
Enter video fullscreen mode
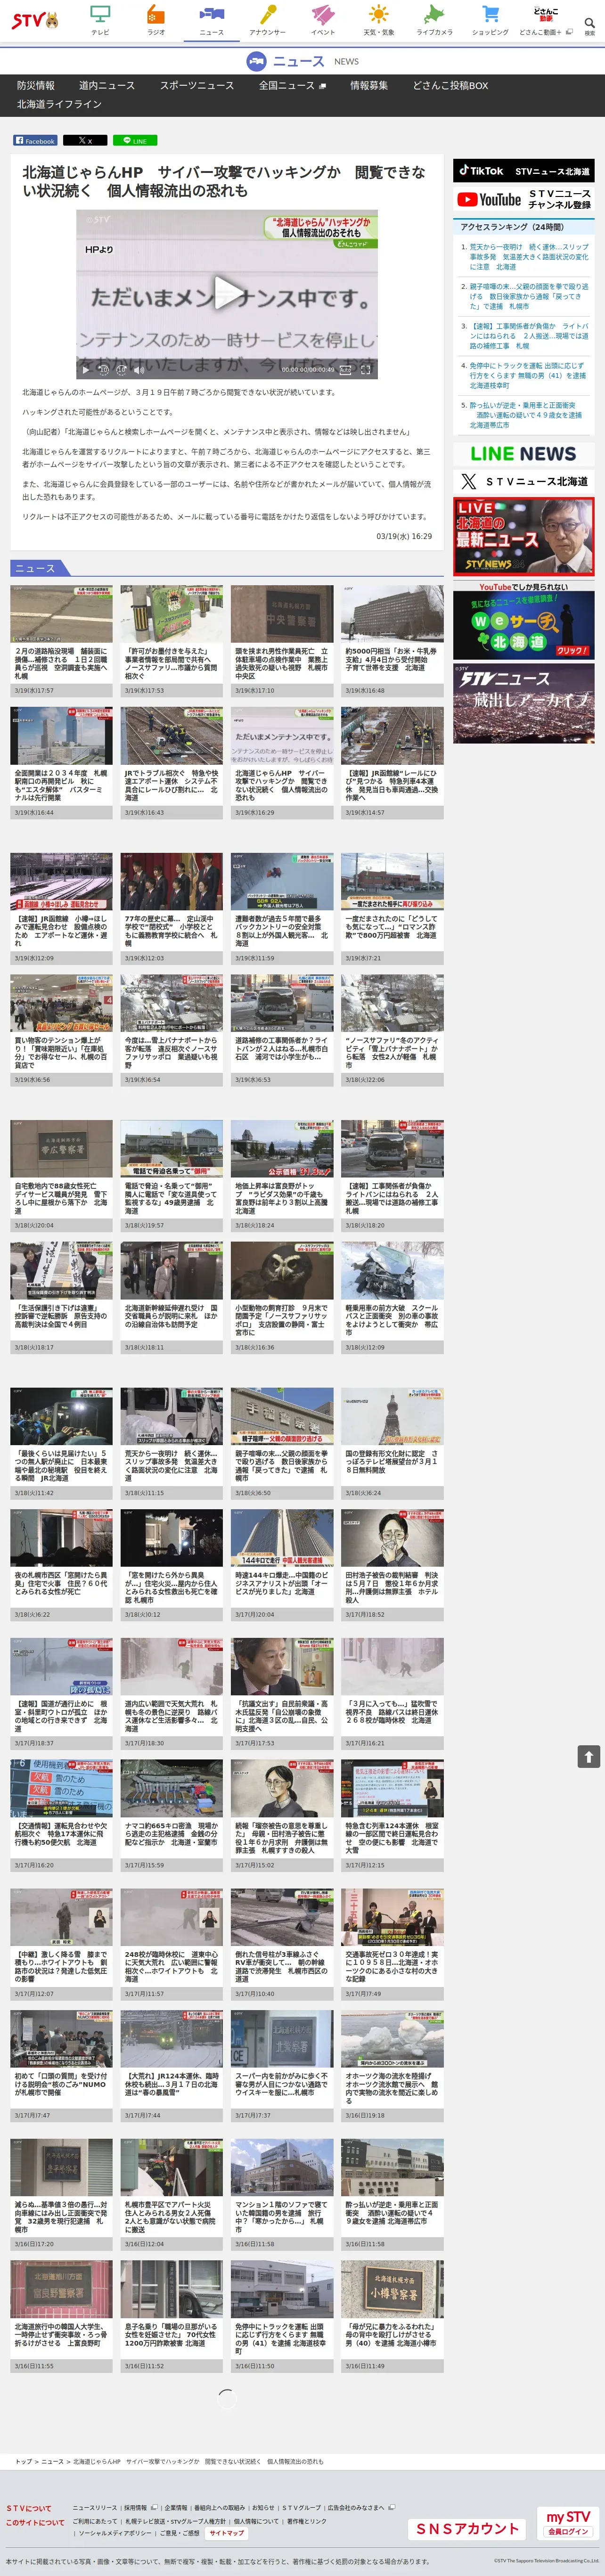pyautogui.click(x=365, y=369)
